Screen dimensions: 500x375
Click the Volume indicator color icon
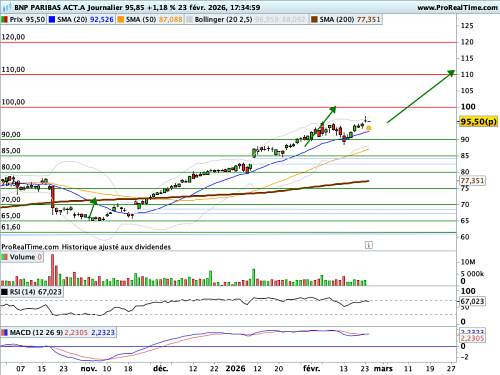click(x=5, y=257)
